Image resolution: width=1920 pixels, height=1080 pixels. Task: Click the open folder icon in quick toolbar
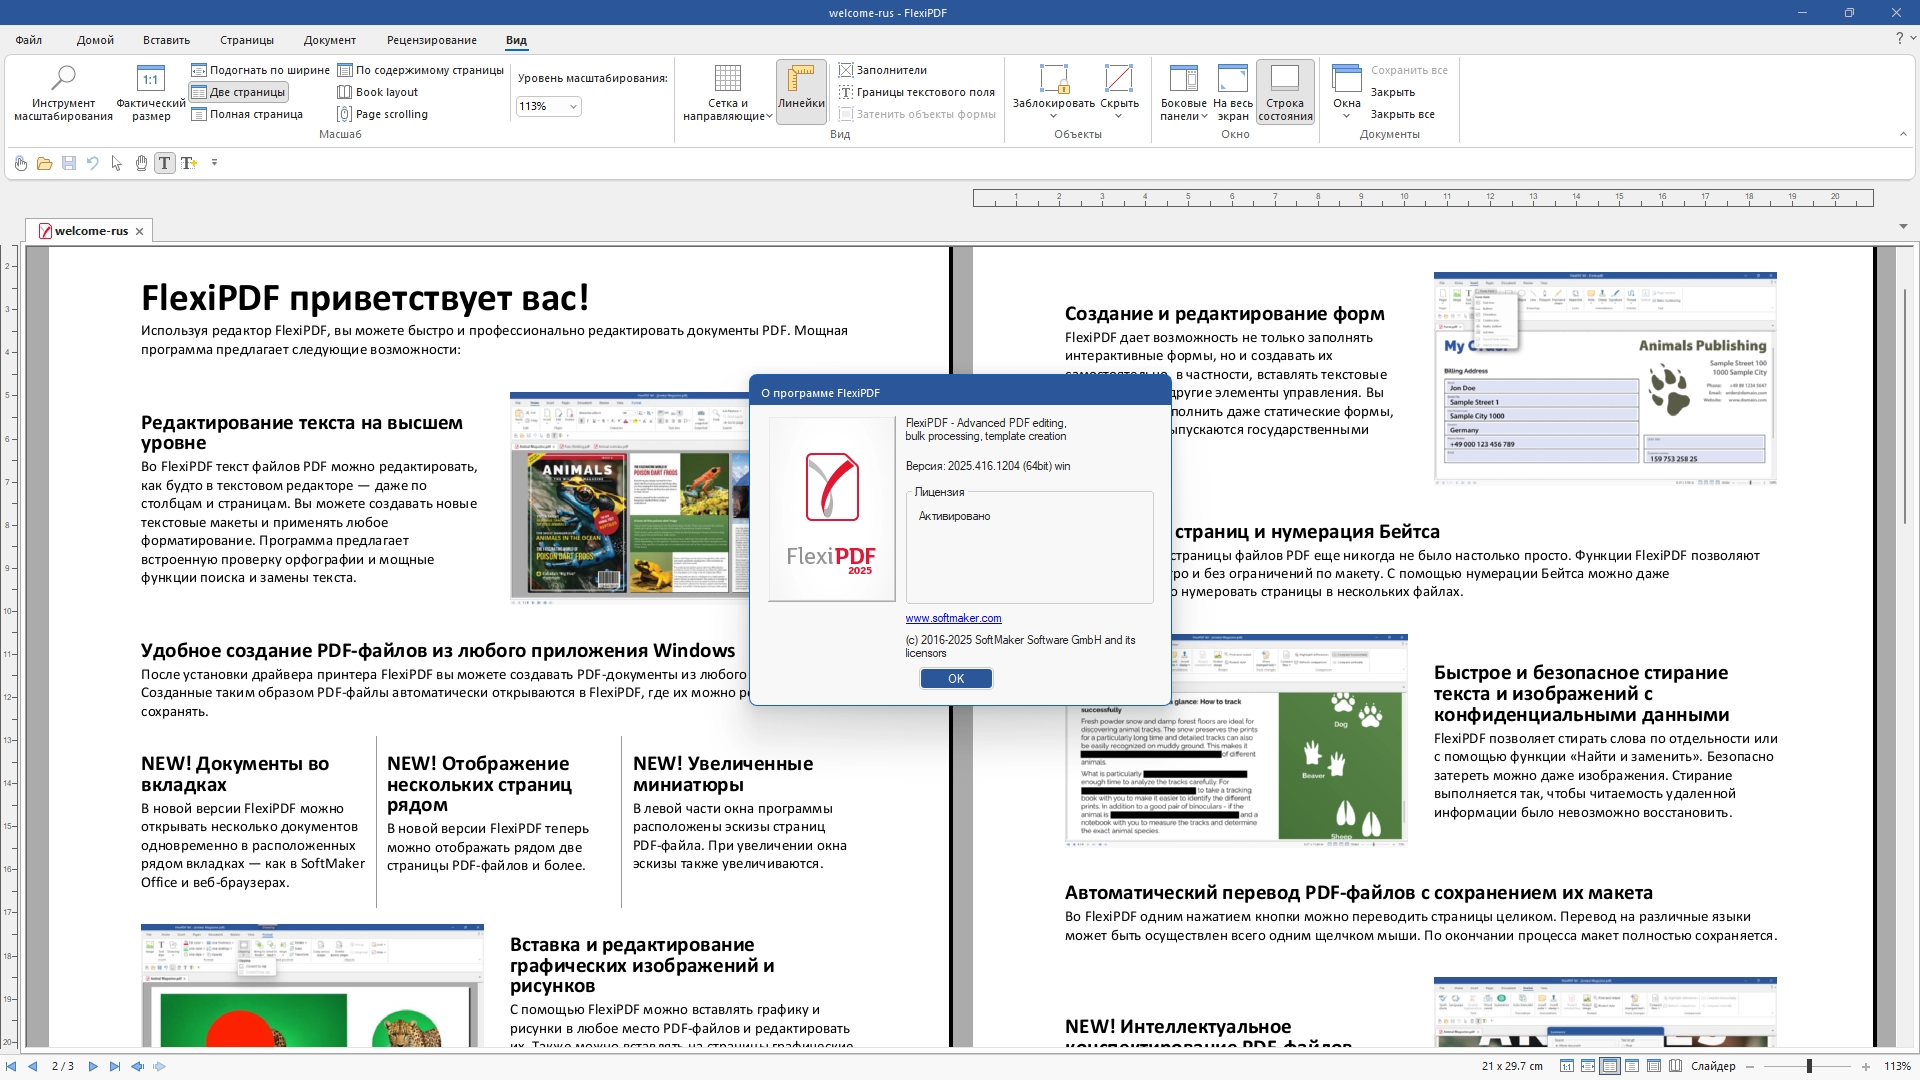point(44,163)
